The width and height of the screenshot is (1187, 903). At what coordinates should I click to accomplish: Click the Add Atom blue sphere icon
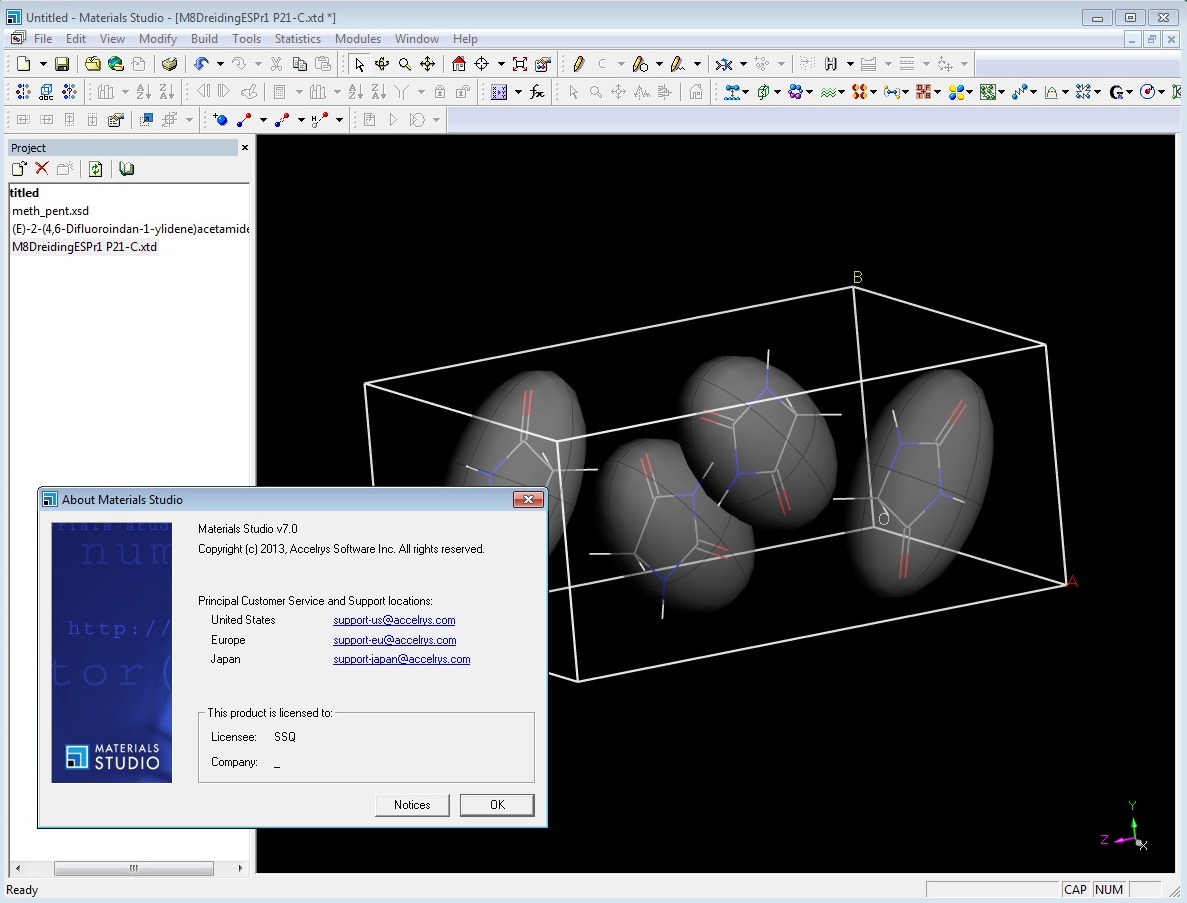[x=220, y=120]
